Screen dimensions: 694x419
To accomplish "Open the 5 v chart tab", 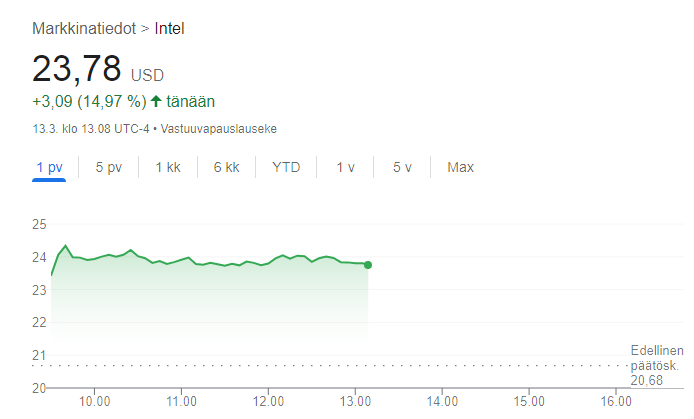I will (x=402, y=168).
